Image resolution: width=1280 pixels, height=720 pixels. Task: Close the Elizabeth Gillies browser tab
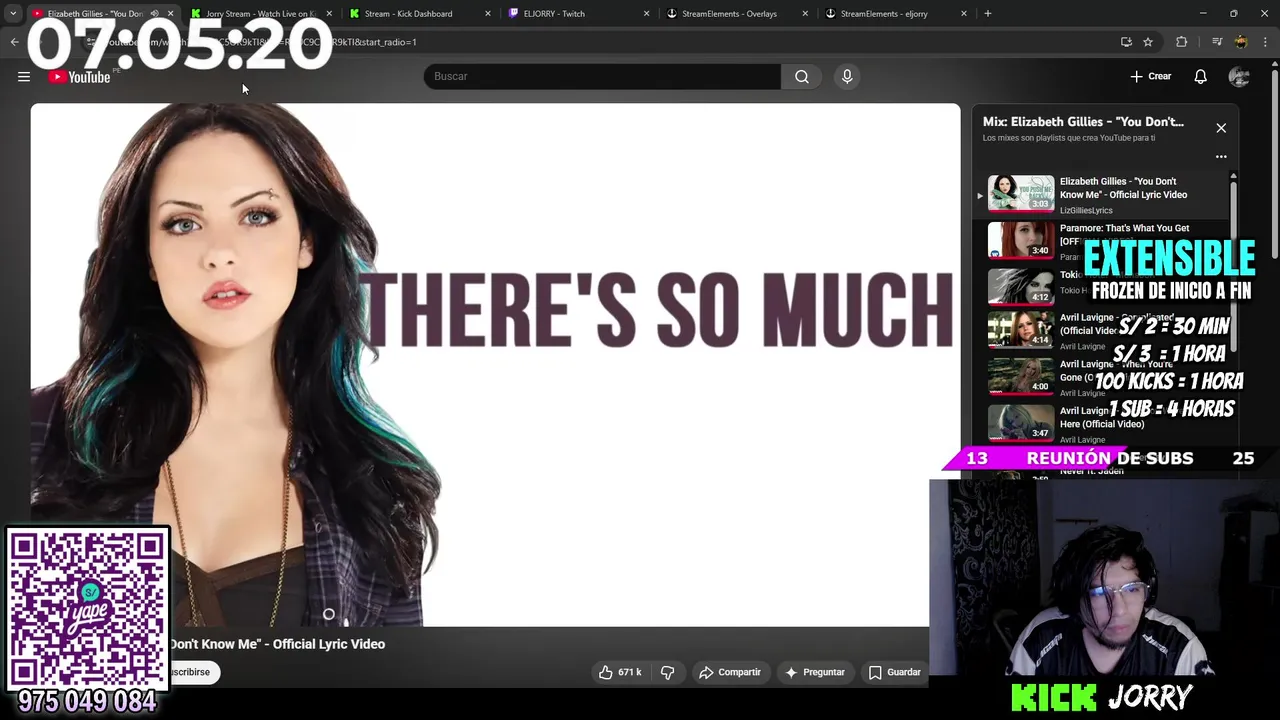(170, 14)
